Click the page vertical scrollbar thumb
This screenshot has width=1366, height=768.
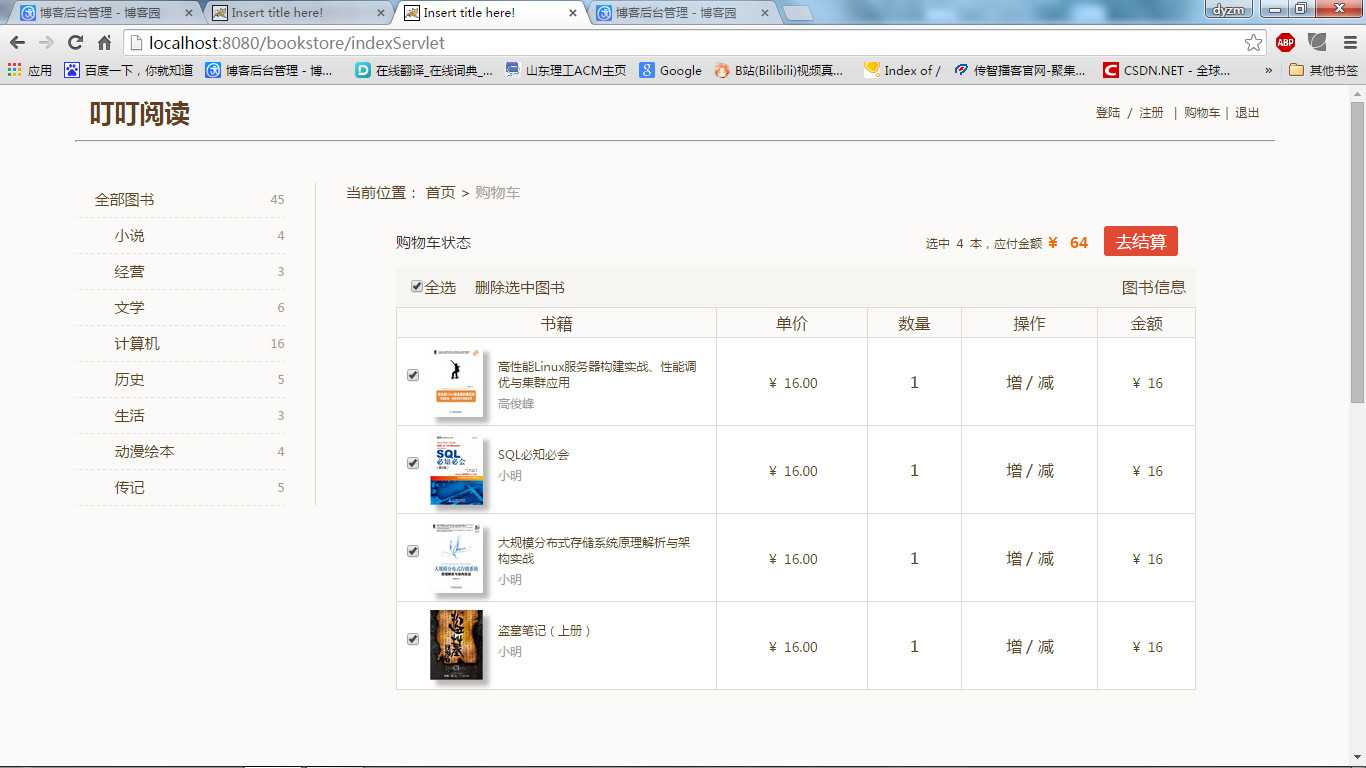[x=1357, y=252]
